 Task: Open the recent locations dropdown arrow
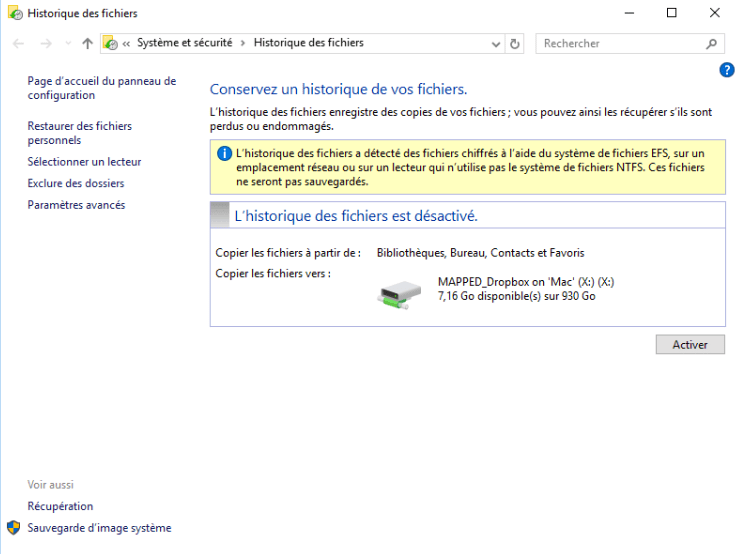coord(68,44)
